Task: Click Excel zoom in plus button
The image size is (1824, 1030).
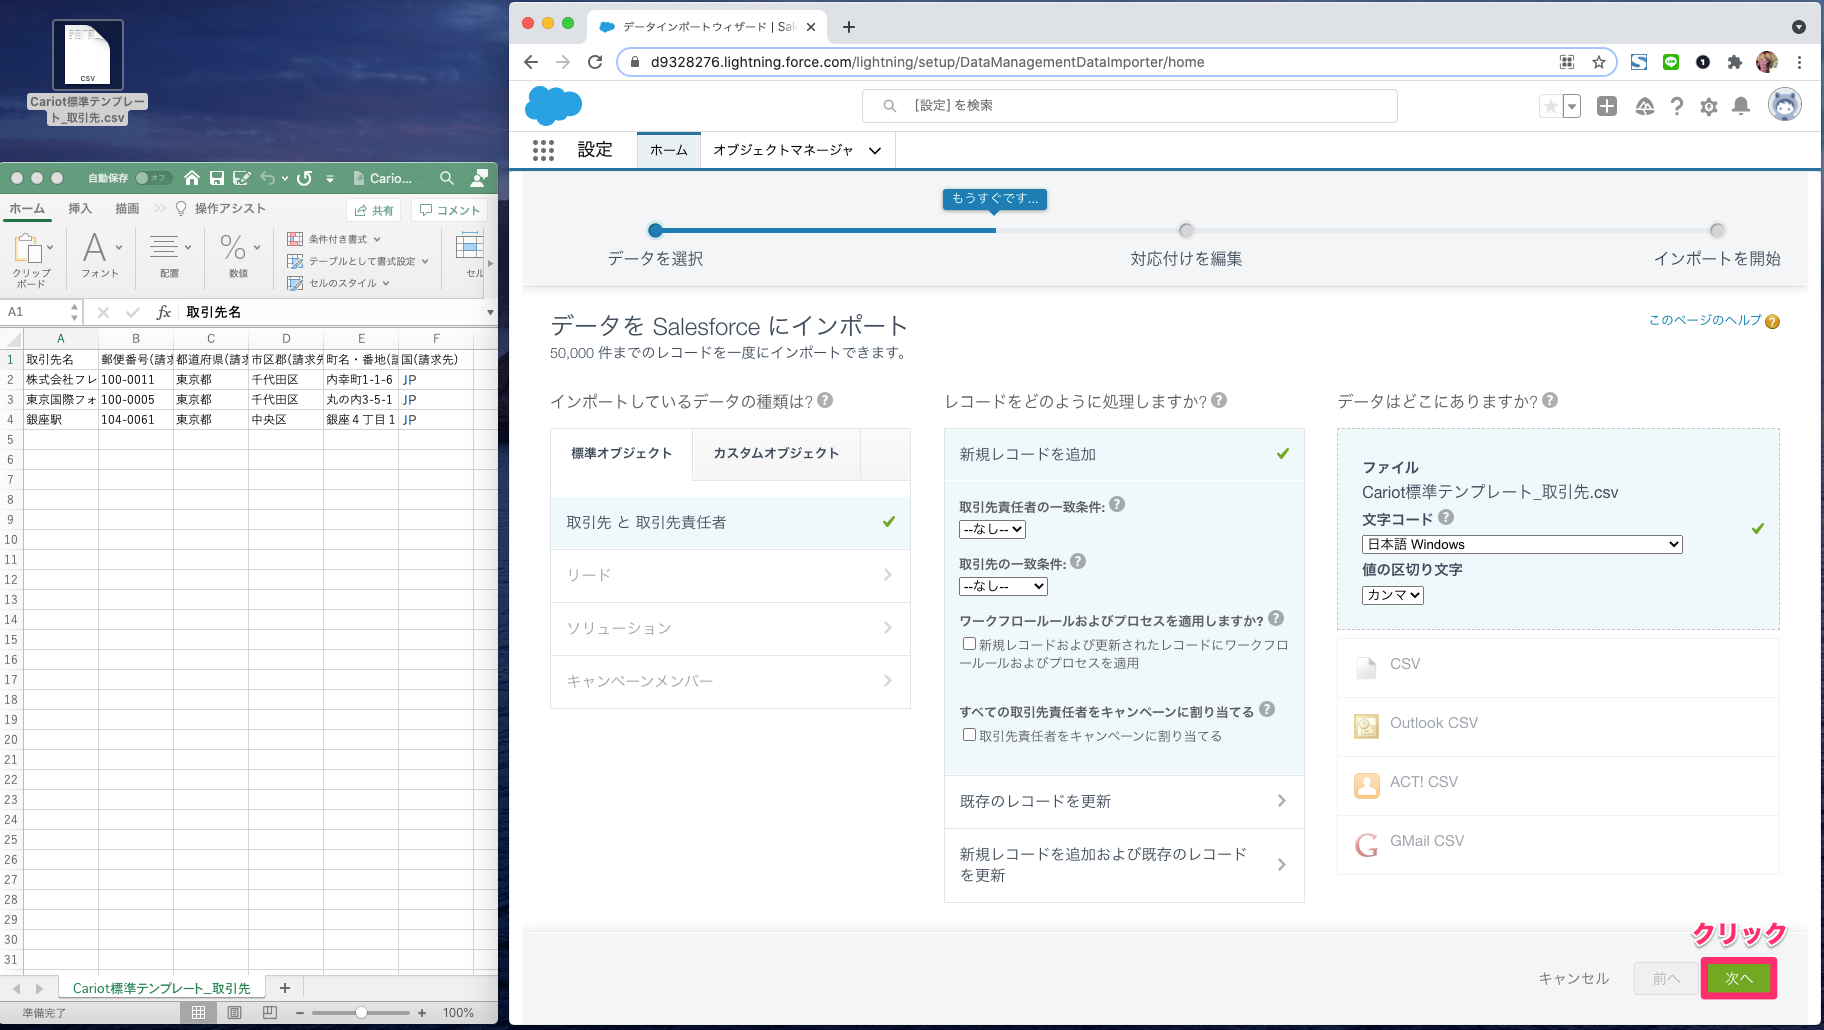Action: pos(422,1013)
